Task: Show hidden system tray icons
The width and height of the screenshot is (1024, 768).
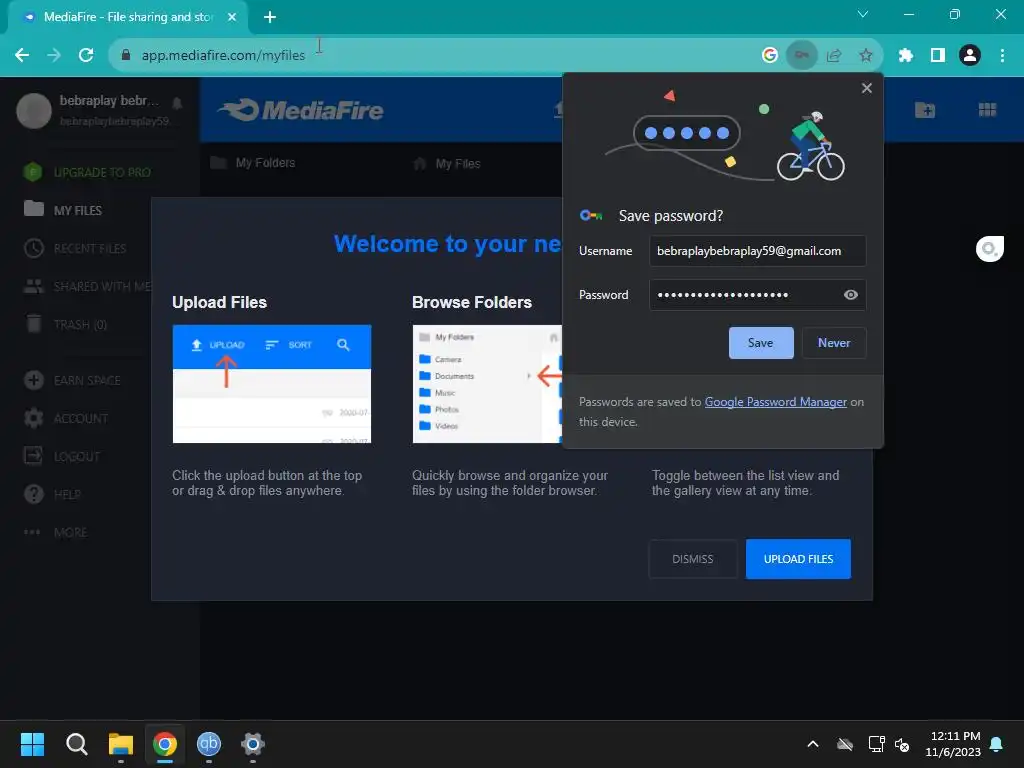Action: click(x=813, y=744)
